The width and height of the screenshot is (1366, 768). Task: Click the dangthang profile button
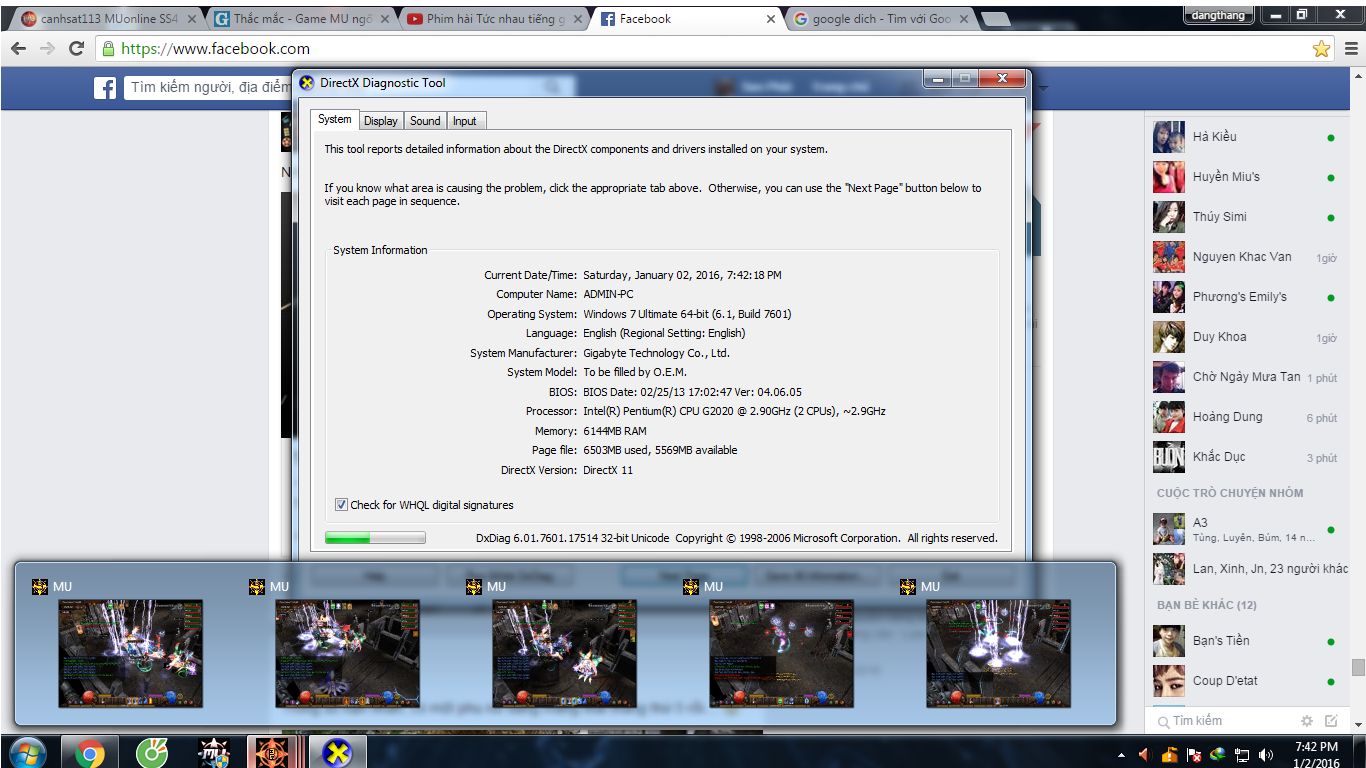(1218, 14)
